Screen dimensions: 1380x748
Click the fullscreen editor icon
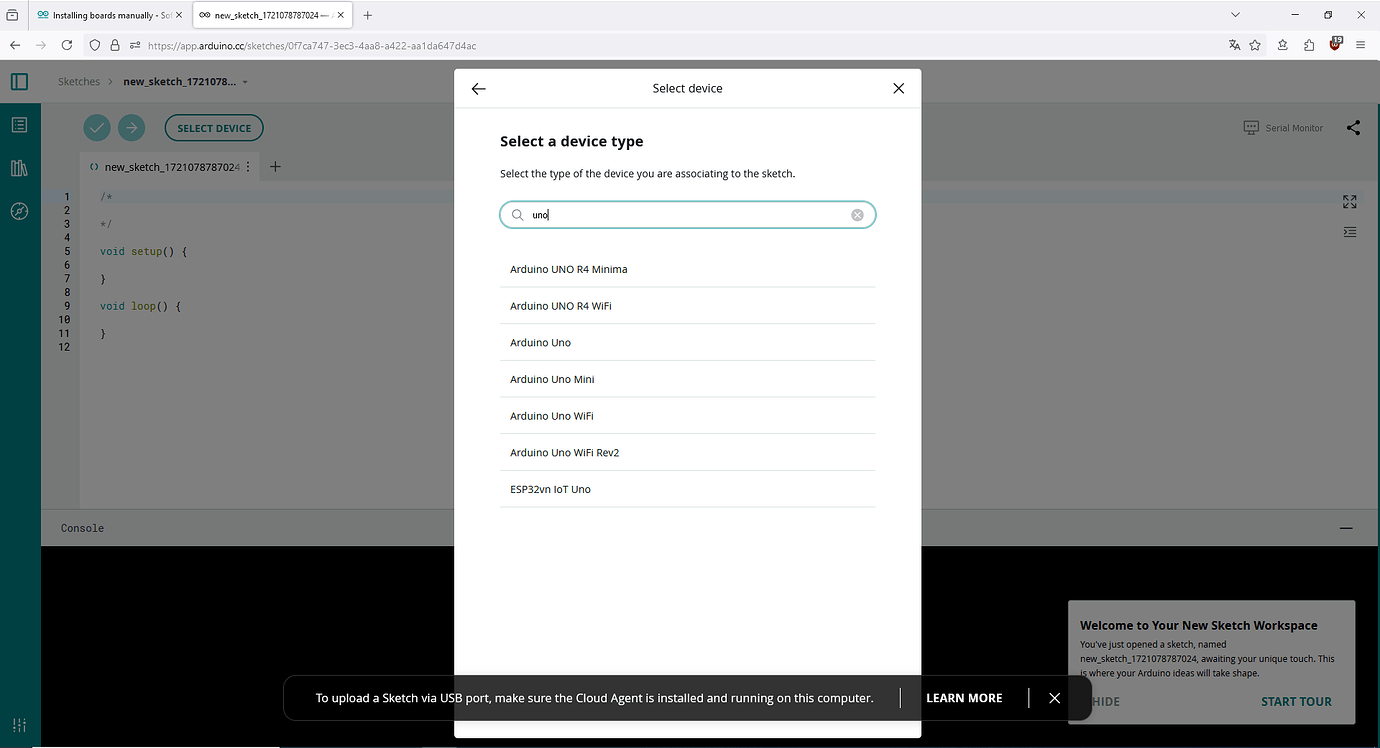pyautogui.click(x=1350, y=201)
